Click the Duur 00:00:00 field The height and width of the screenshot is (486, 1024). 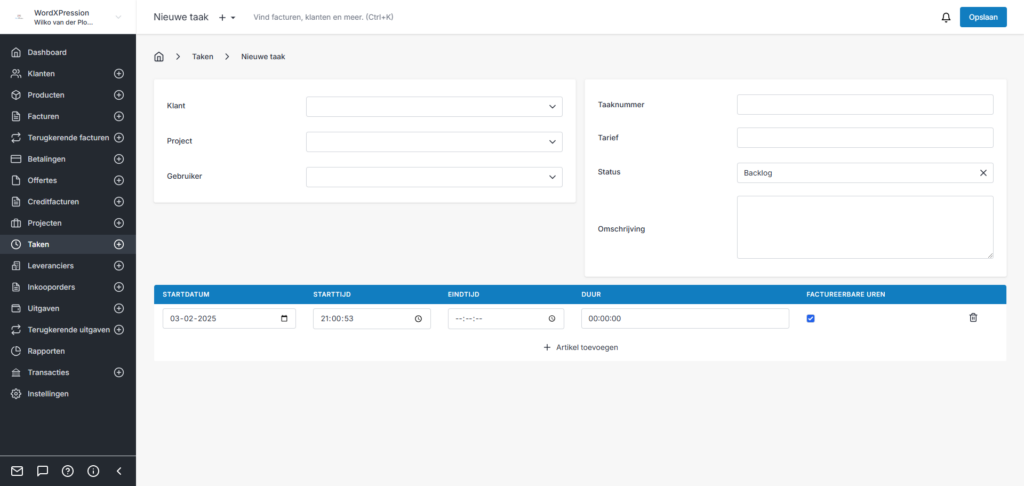click(x=684, y=319)
